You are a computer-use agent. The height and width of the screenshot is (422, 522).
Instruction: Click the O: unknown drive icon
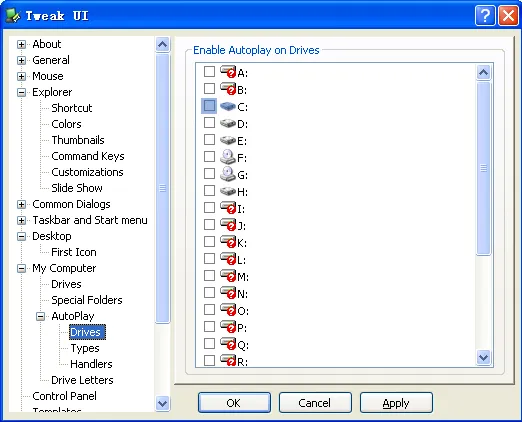[228, 310]
